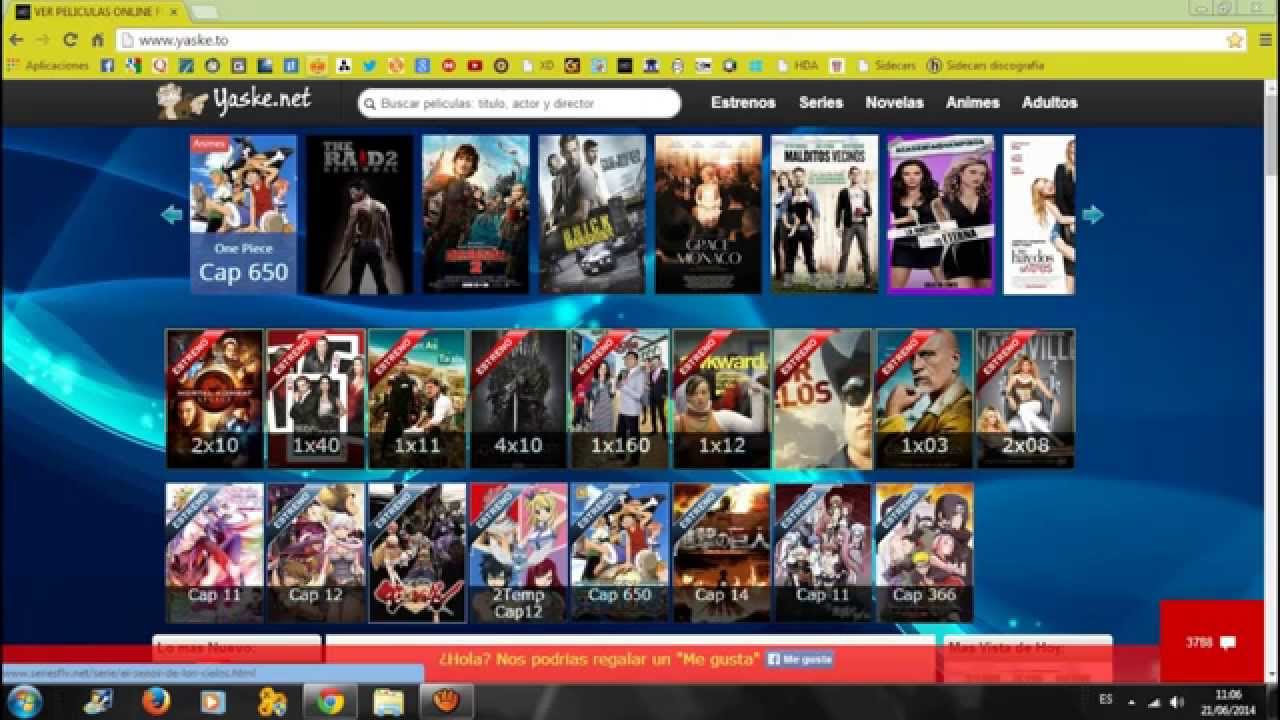Open the Animes menu

973,102
